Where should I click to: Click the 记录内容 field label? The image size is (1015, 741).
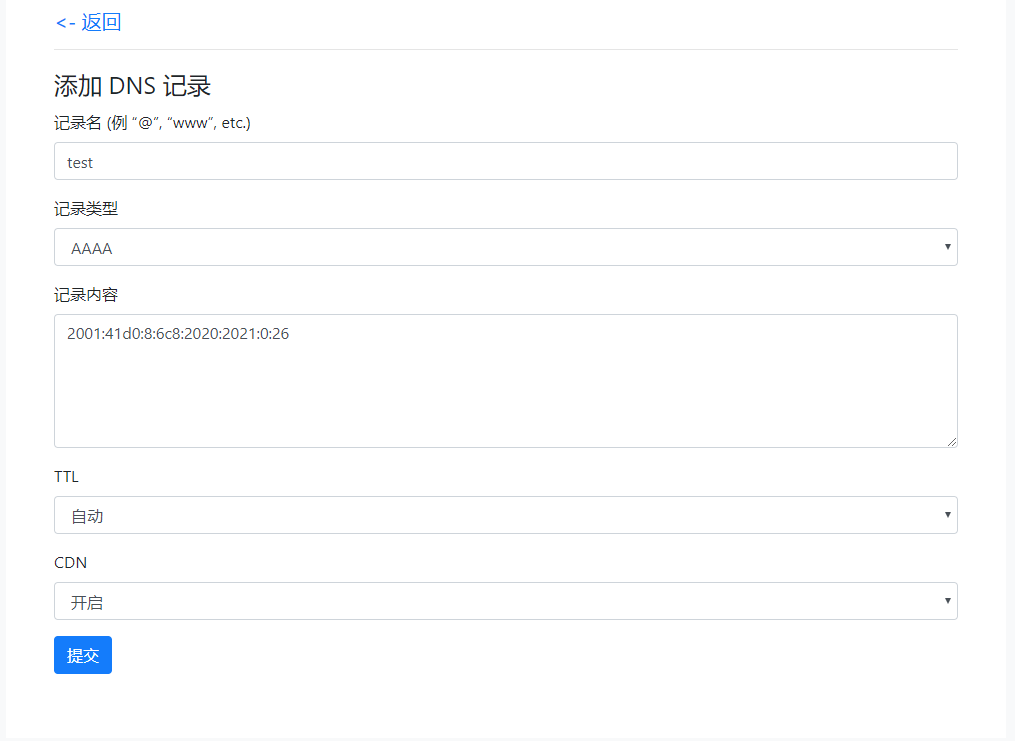coord(86,295)
